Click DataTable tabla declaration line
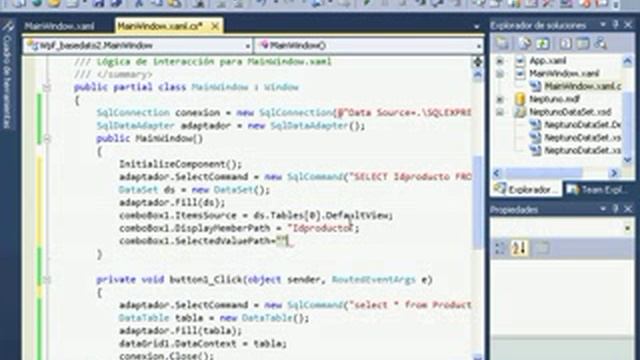 coord(214,318)
